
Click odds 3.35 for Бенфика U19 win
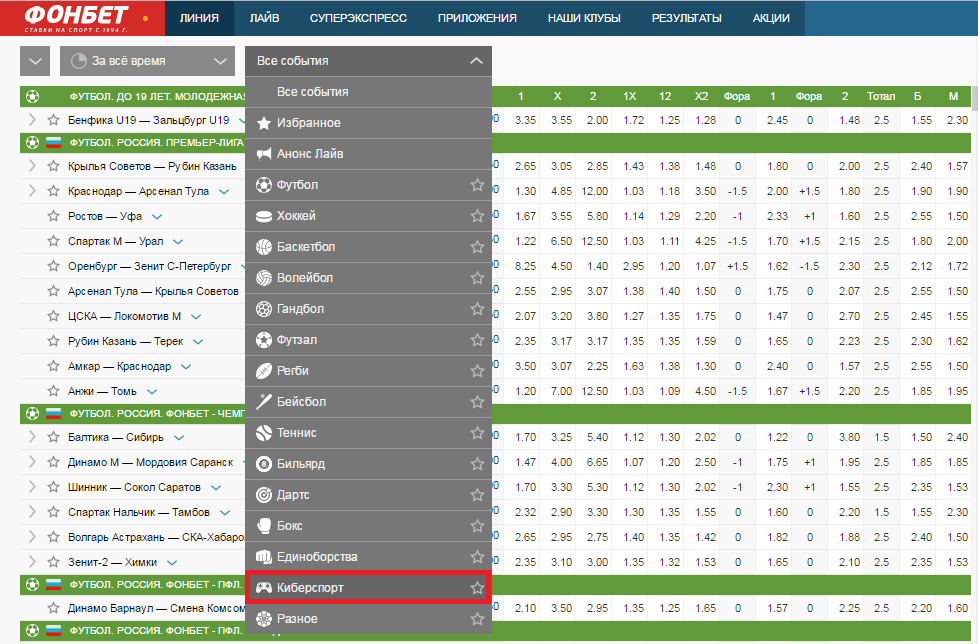pos(525,120)
